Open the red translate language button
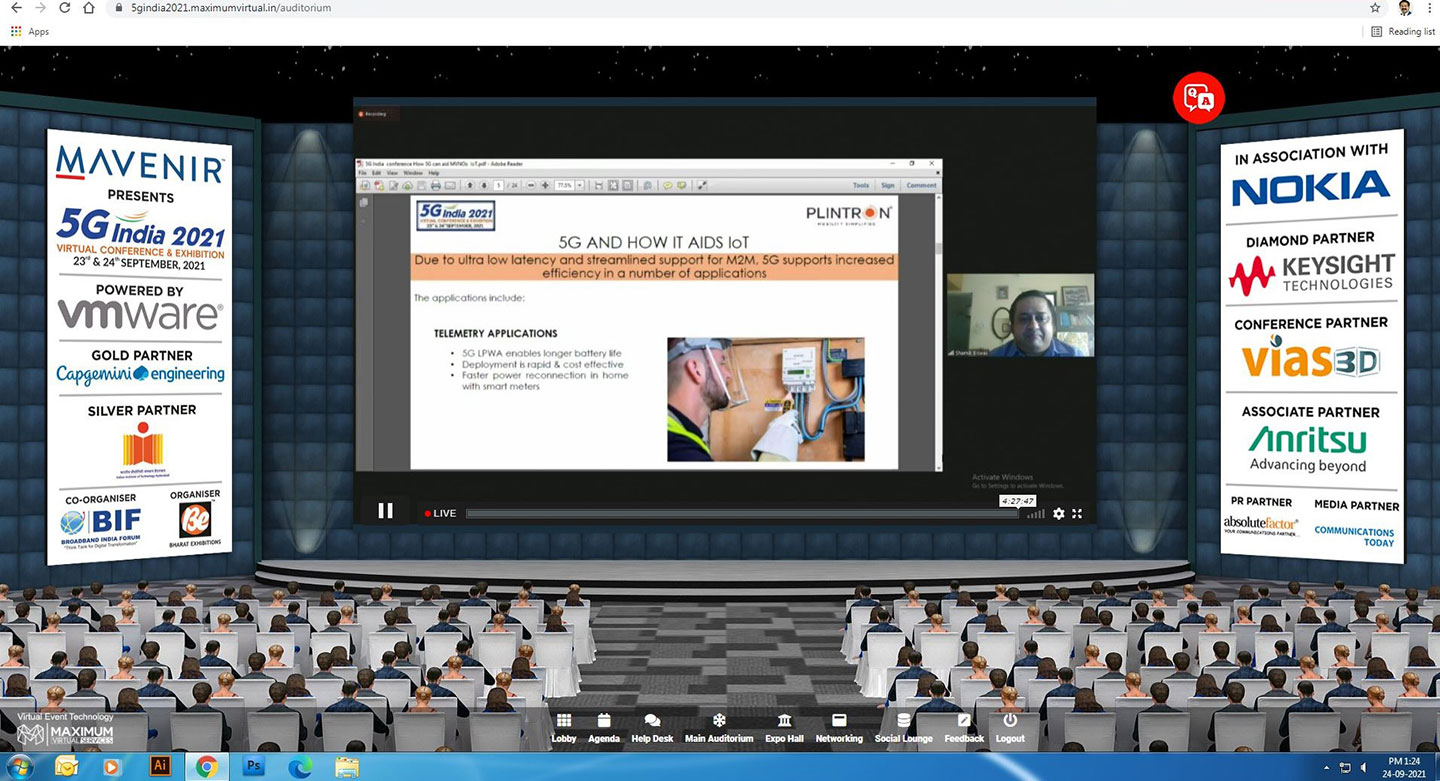 click(1198, 98)
